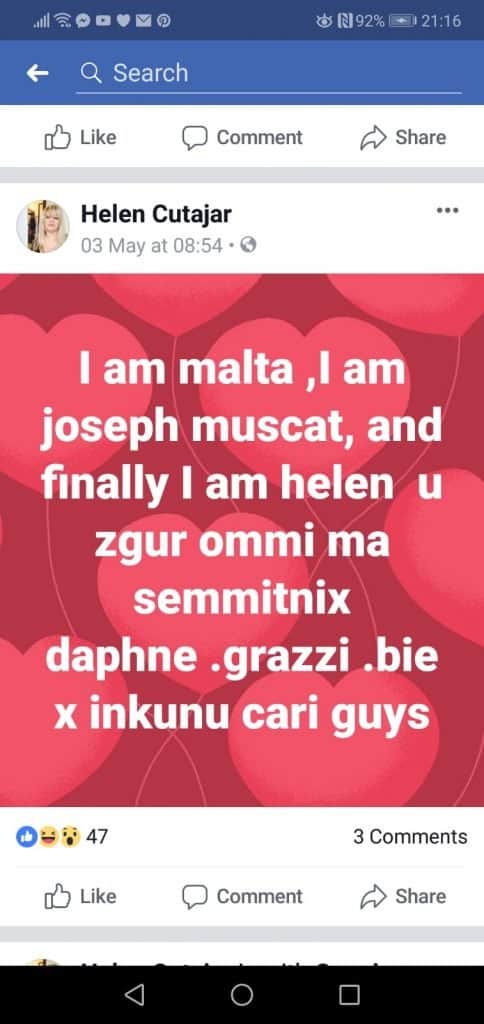Tap the back arrow icon
This screenshot has width=484, height=1024.
pyautogui.click(x=37, y=73)
